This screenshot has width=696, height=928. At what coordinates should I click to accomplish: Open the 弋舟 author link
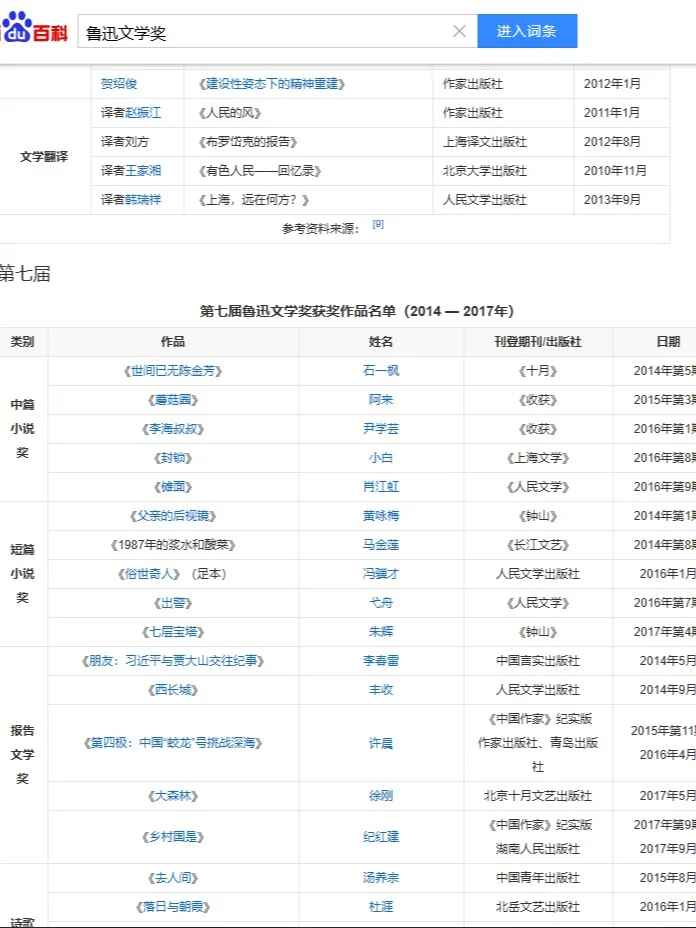pyautogui.click(x=381, y=603)
